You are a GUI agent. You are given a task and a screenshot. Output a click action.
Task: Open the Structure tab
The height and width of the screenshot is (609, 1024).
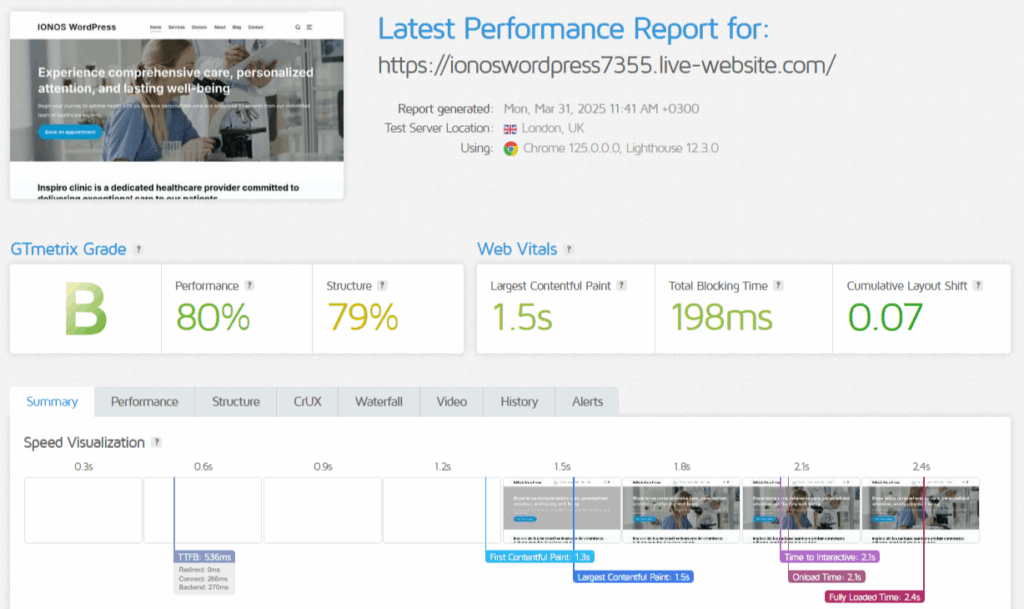[x=235, y=402]
